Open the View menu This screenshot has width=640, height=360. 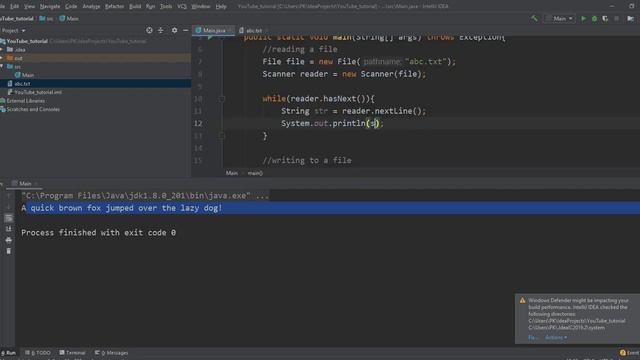pos(29,7)
